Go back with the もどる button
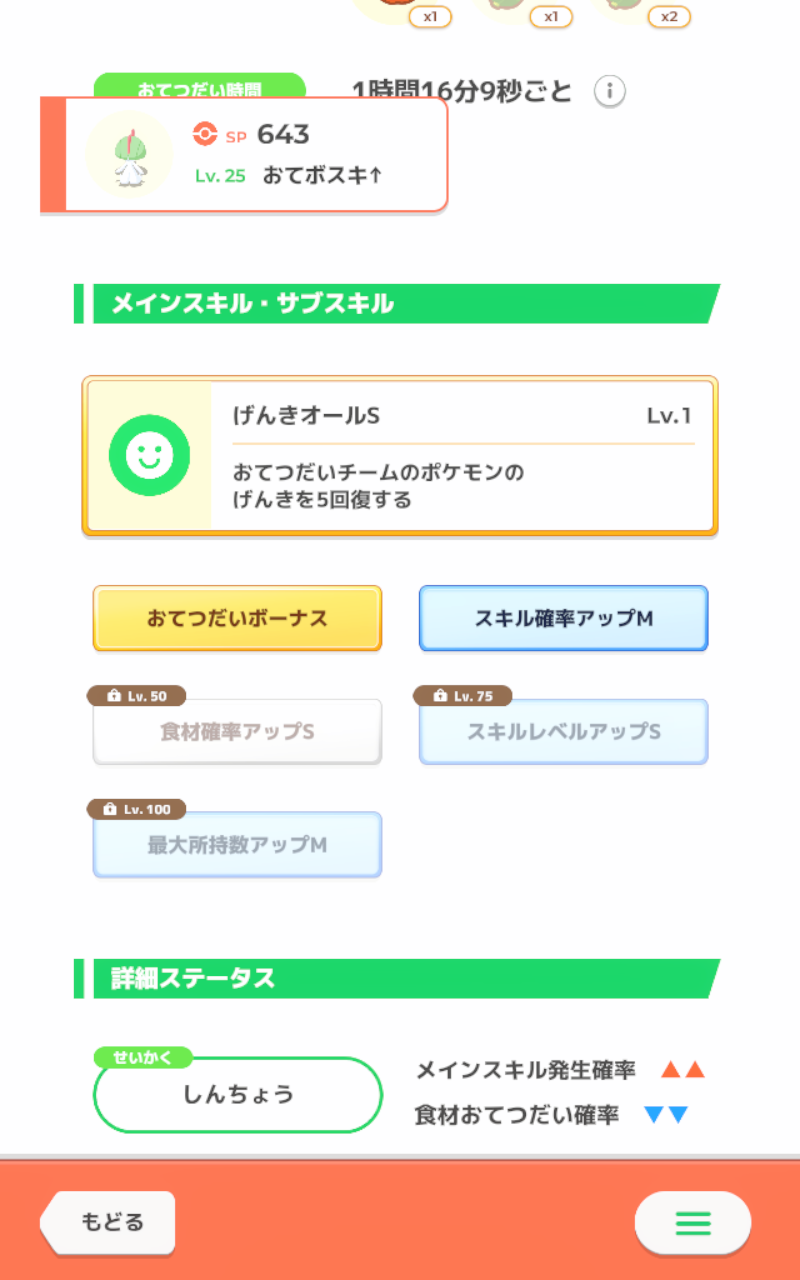Image resolution: width=800 pixels, height=1280 pixels. (x=108, y=1222)
